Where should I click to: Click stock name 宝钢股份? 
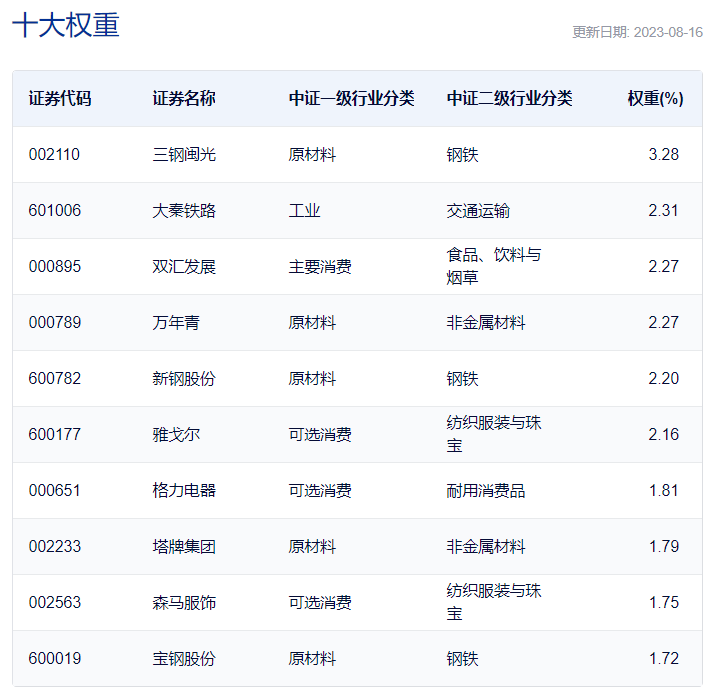[184, 658]
